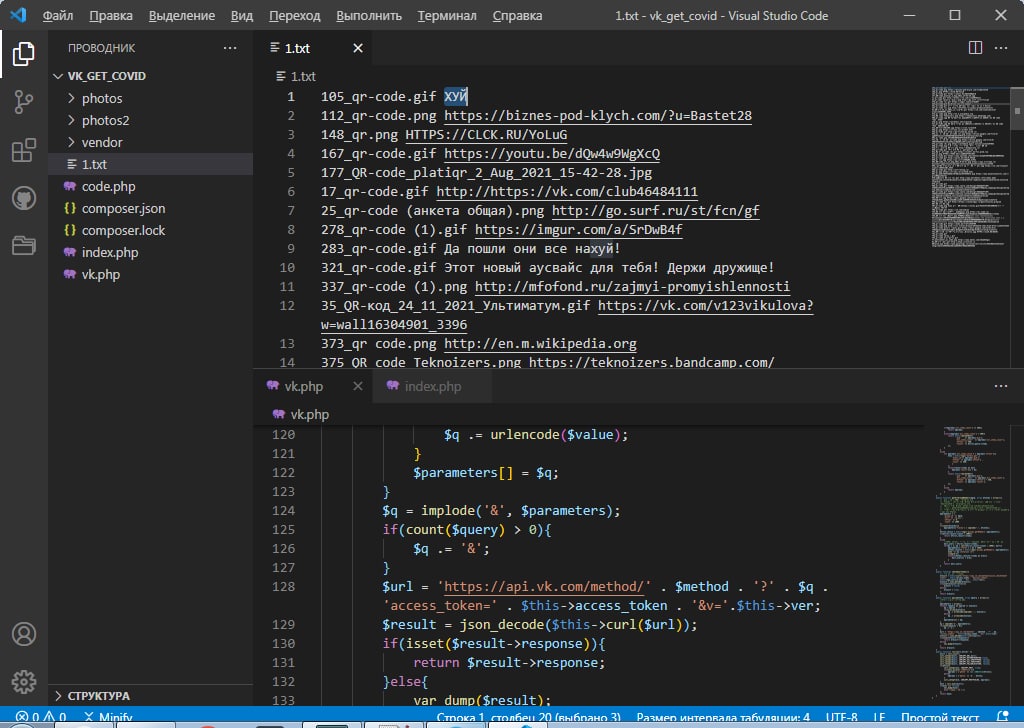Click Minify in the status bar

(108, 716)
